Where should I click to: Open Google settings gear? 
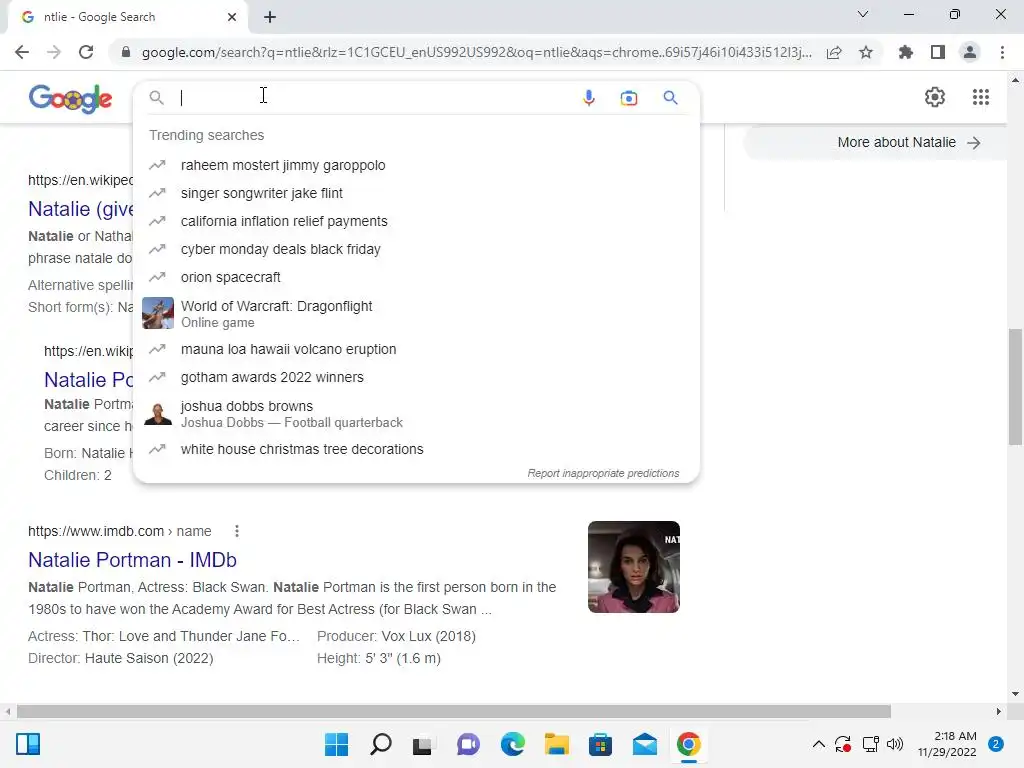(x=935, y=97)
